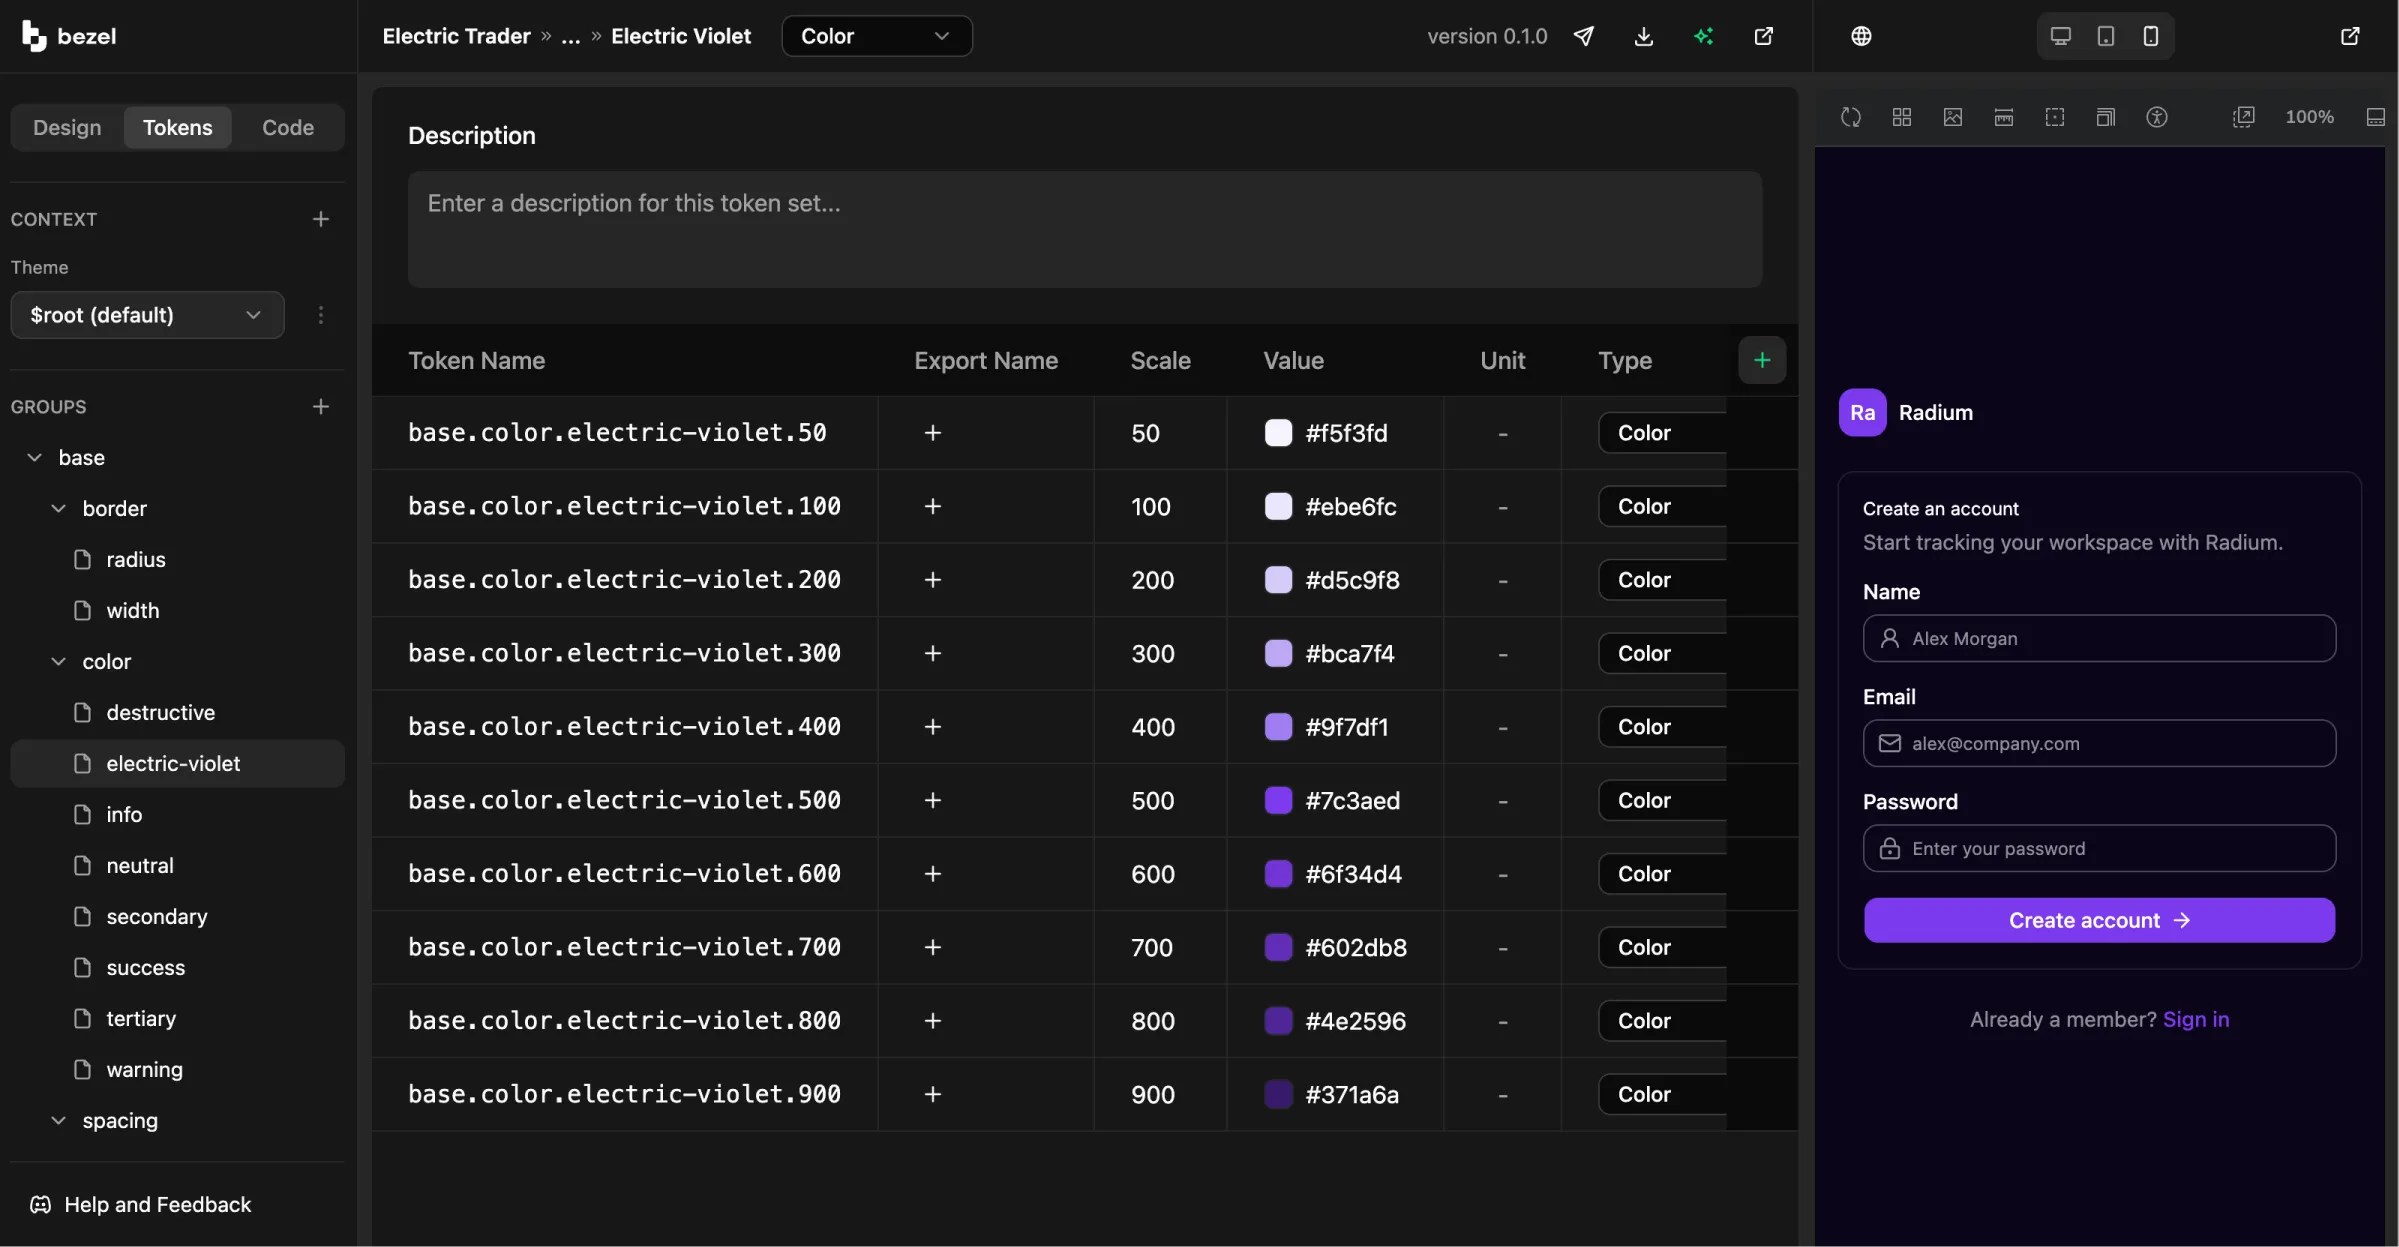2399x1247 pixels.
Task: Open Type dropdown for electric-violet.100
Action: pos(1662,506)
